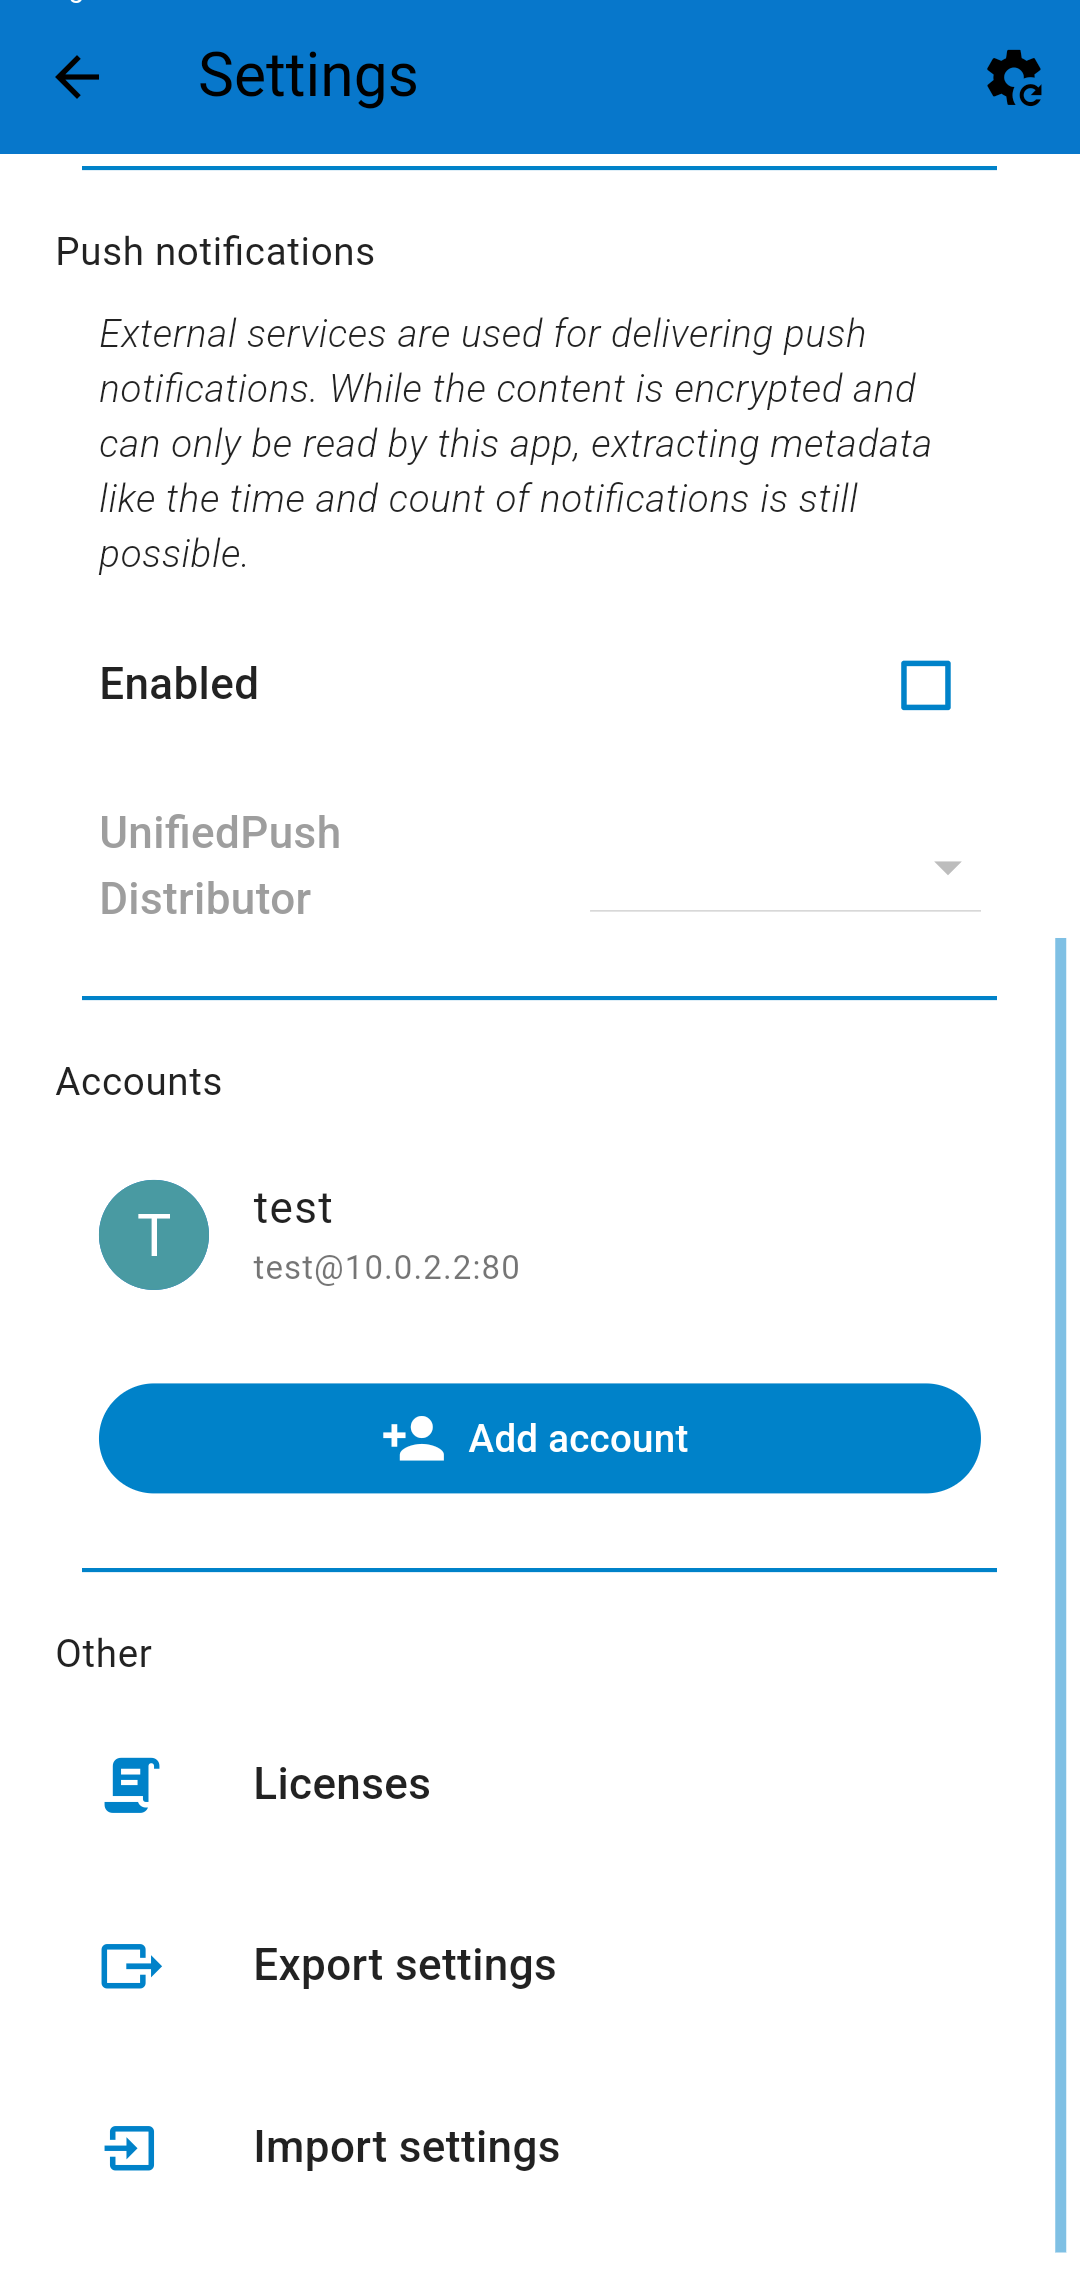Open the settings reset gear icon
This screenshot has height=2280, width=1080.
coord(1014,77)
